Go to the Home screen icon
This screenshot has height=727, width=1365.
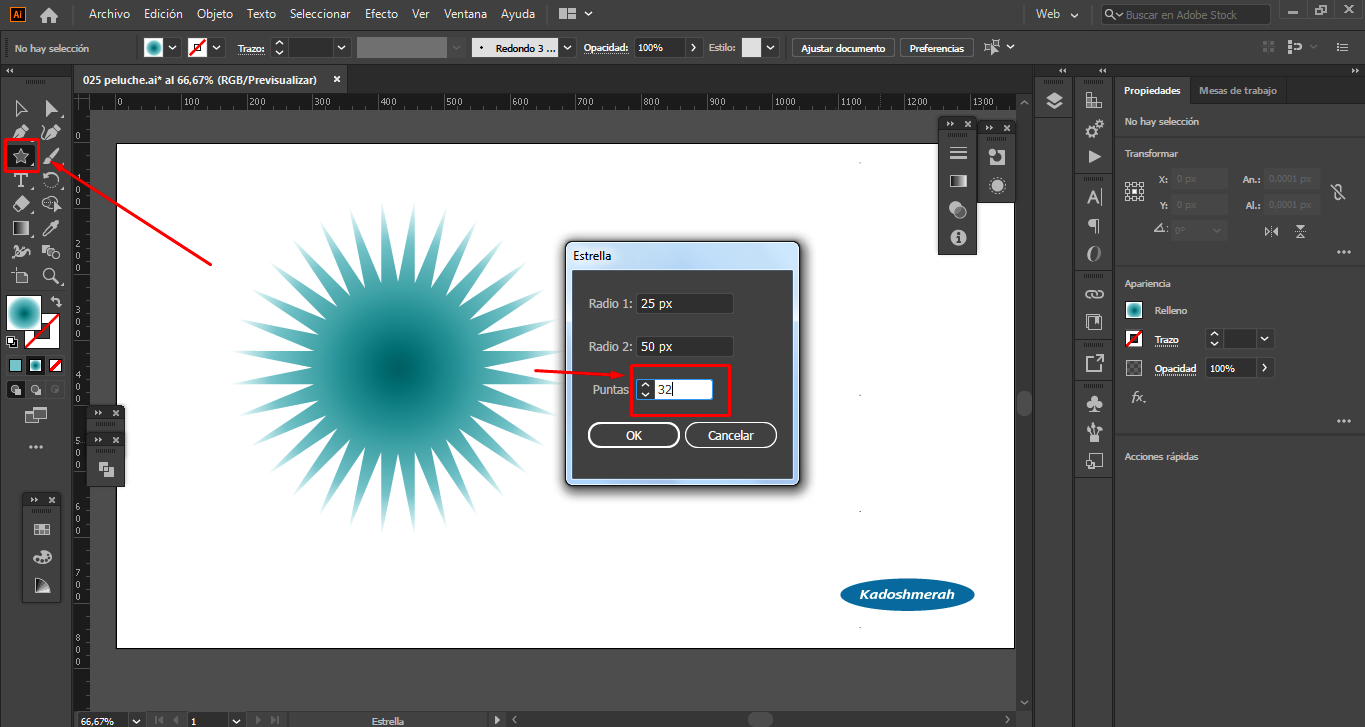coord(48,15)
